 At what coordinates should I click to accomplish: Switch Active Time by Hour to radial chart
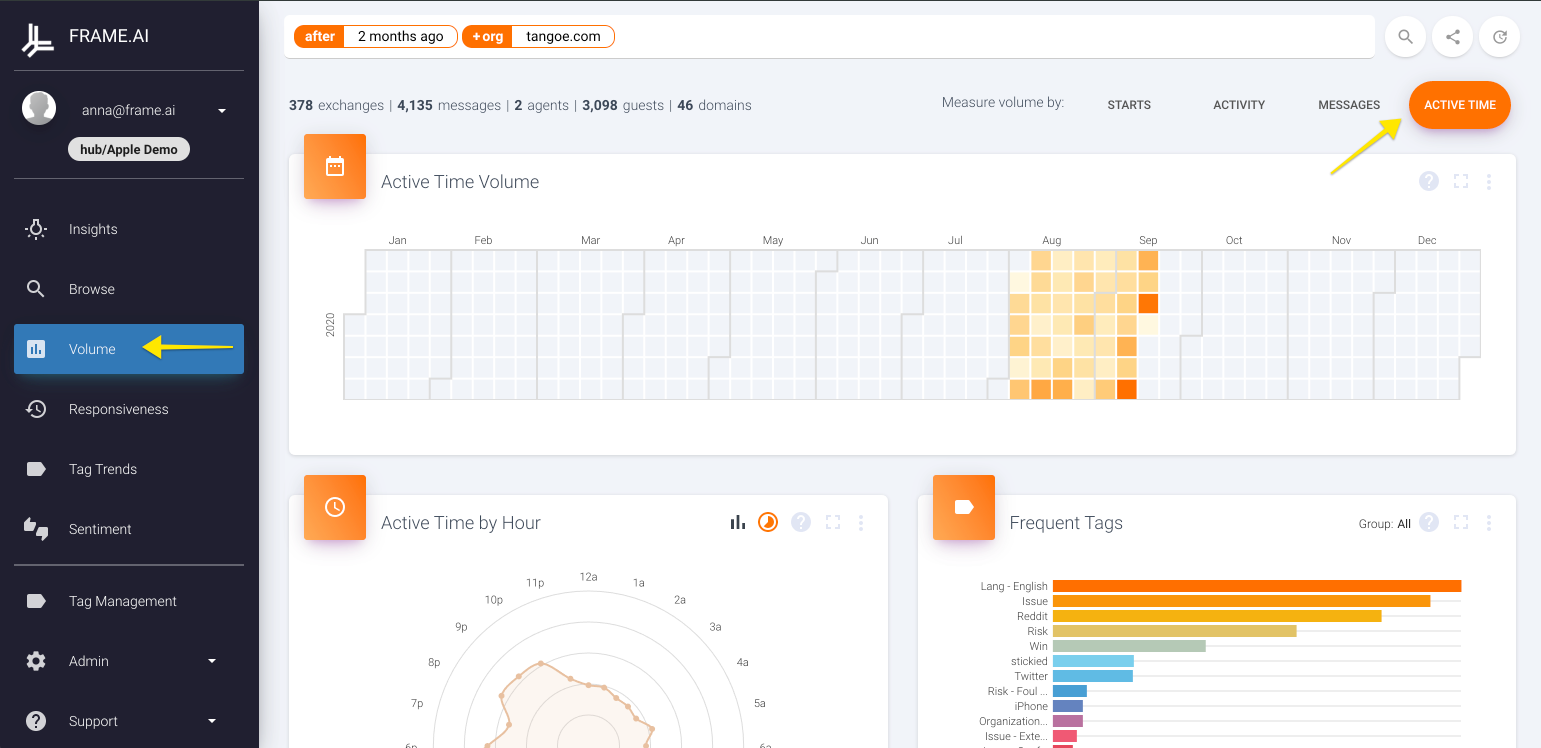tap(768, 522)
